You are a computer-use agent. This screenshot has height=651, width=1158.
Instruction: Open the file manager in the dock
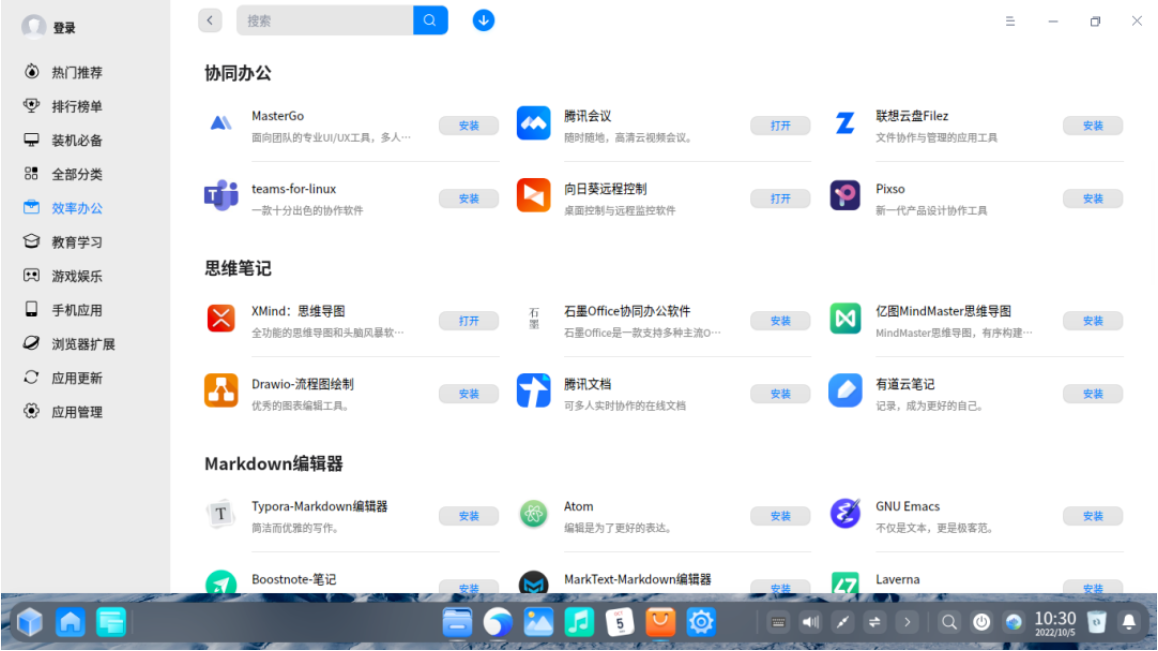coord(457,622)
